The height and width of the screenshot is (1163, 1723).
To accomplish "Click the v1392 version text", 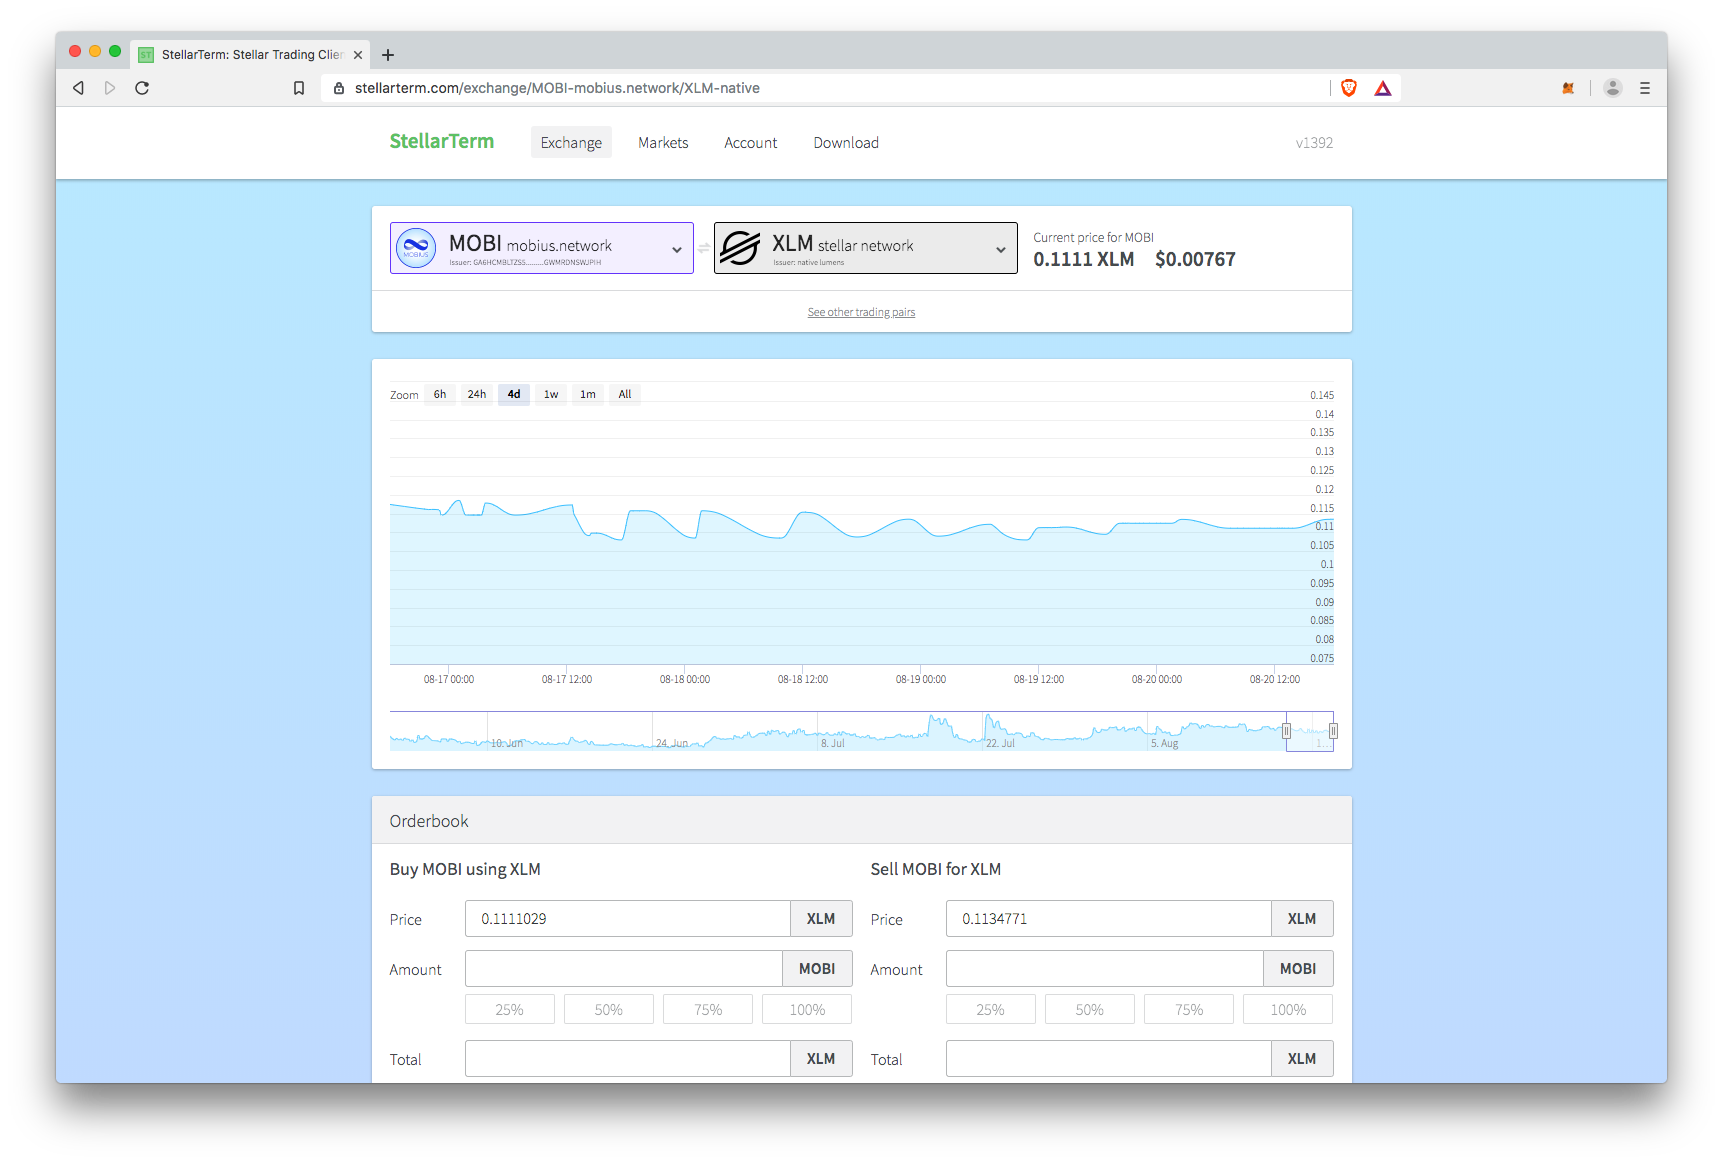I will click(x=1314, y=143).
